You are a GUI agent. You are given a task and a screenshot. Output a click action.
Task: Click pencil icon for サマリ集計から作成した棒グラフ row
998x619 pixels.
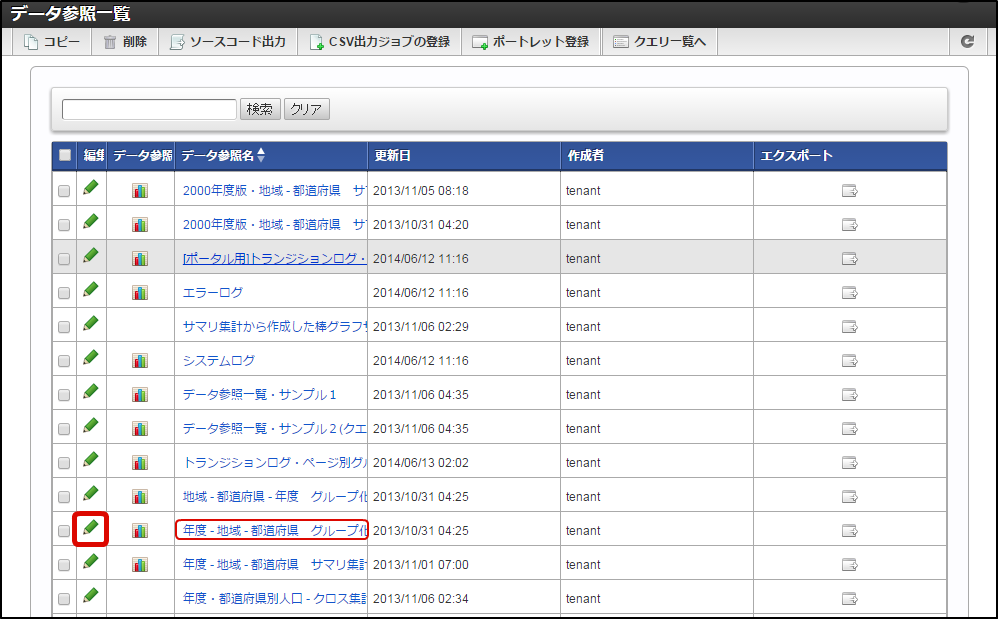pyautogui.click(x=91, y=324)
